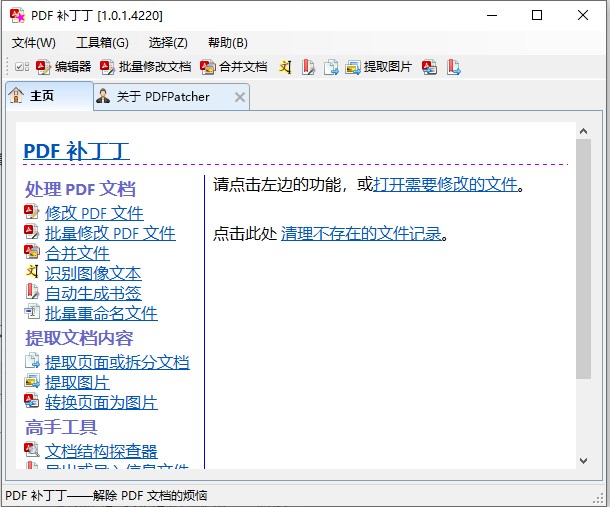
Task: Select 合并文档 in the toolbar
Action: click(x=234, y=67)
